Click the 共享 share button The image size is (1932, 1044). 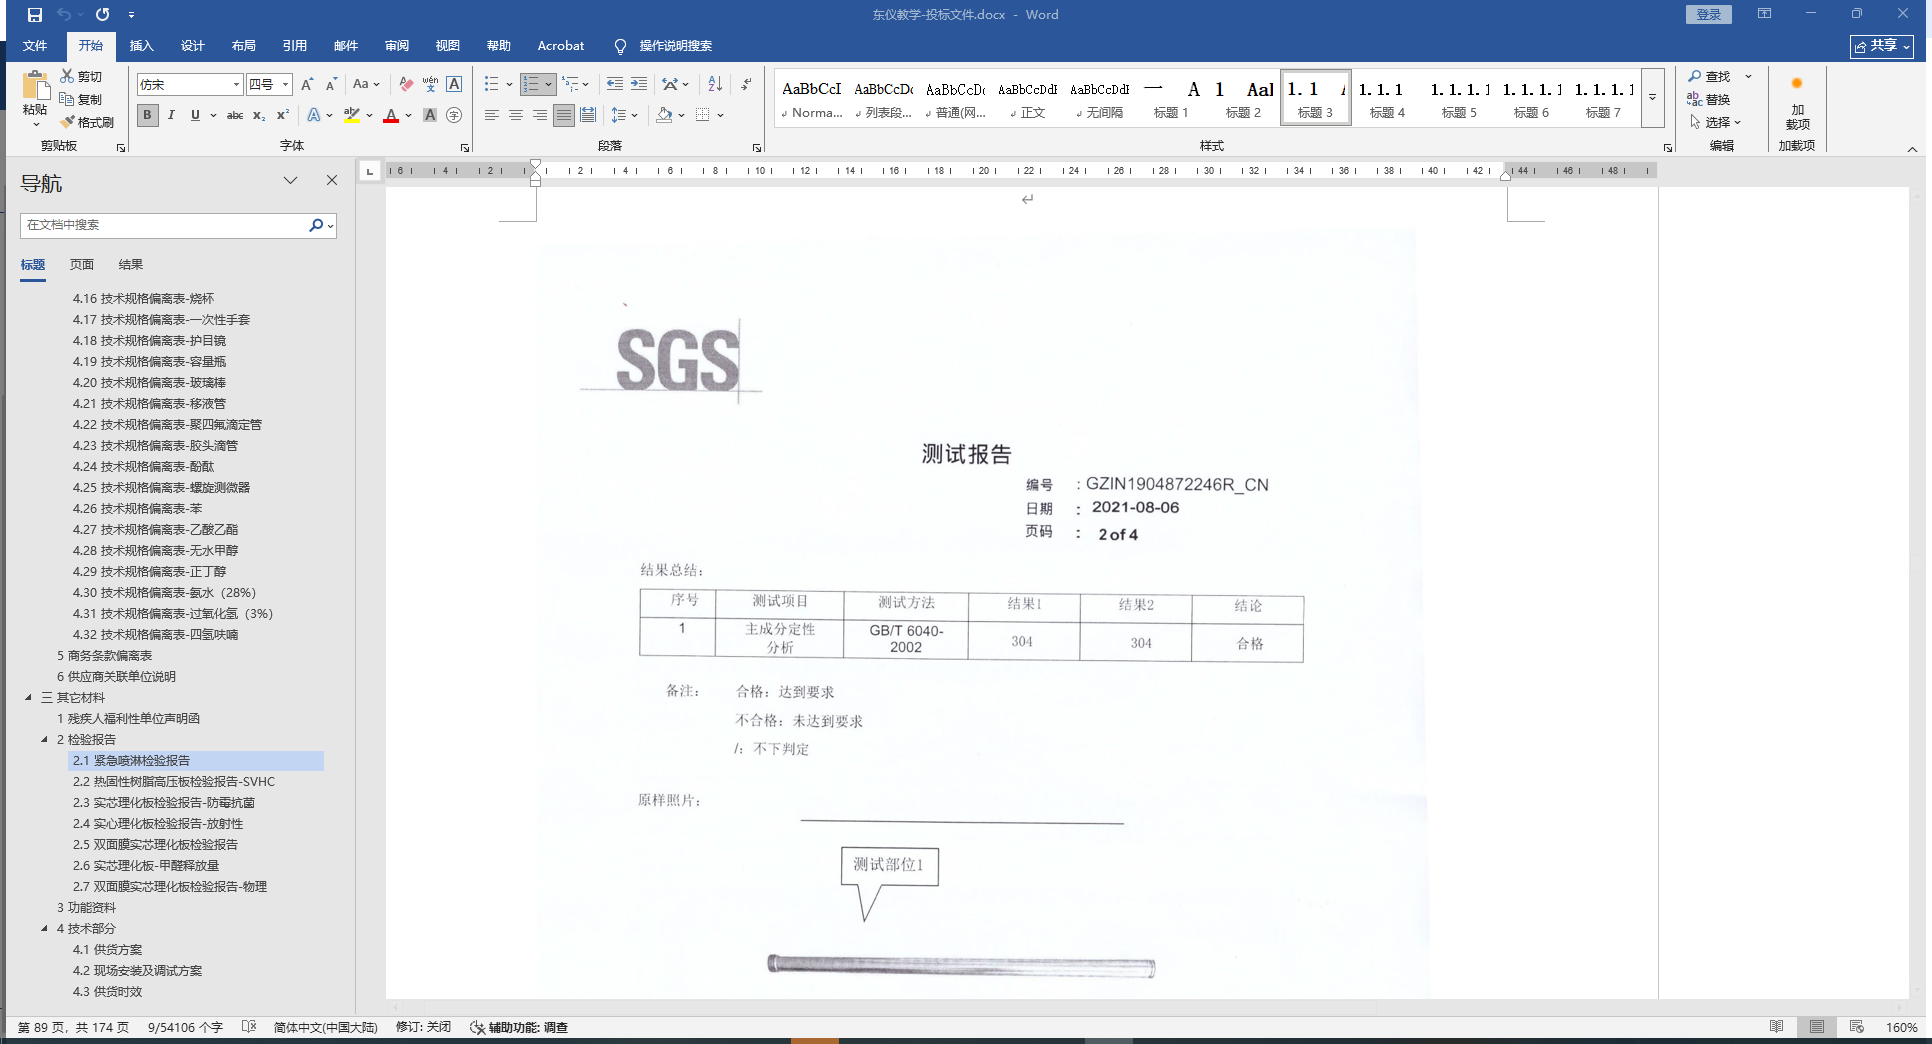click(x=1881, y=46)
